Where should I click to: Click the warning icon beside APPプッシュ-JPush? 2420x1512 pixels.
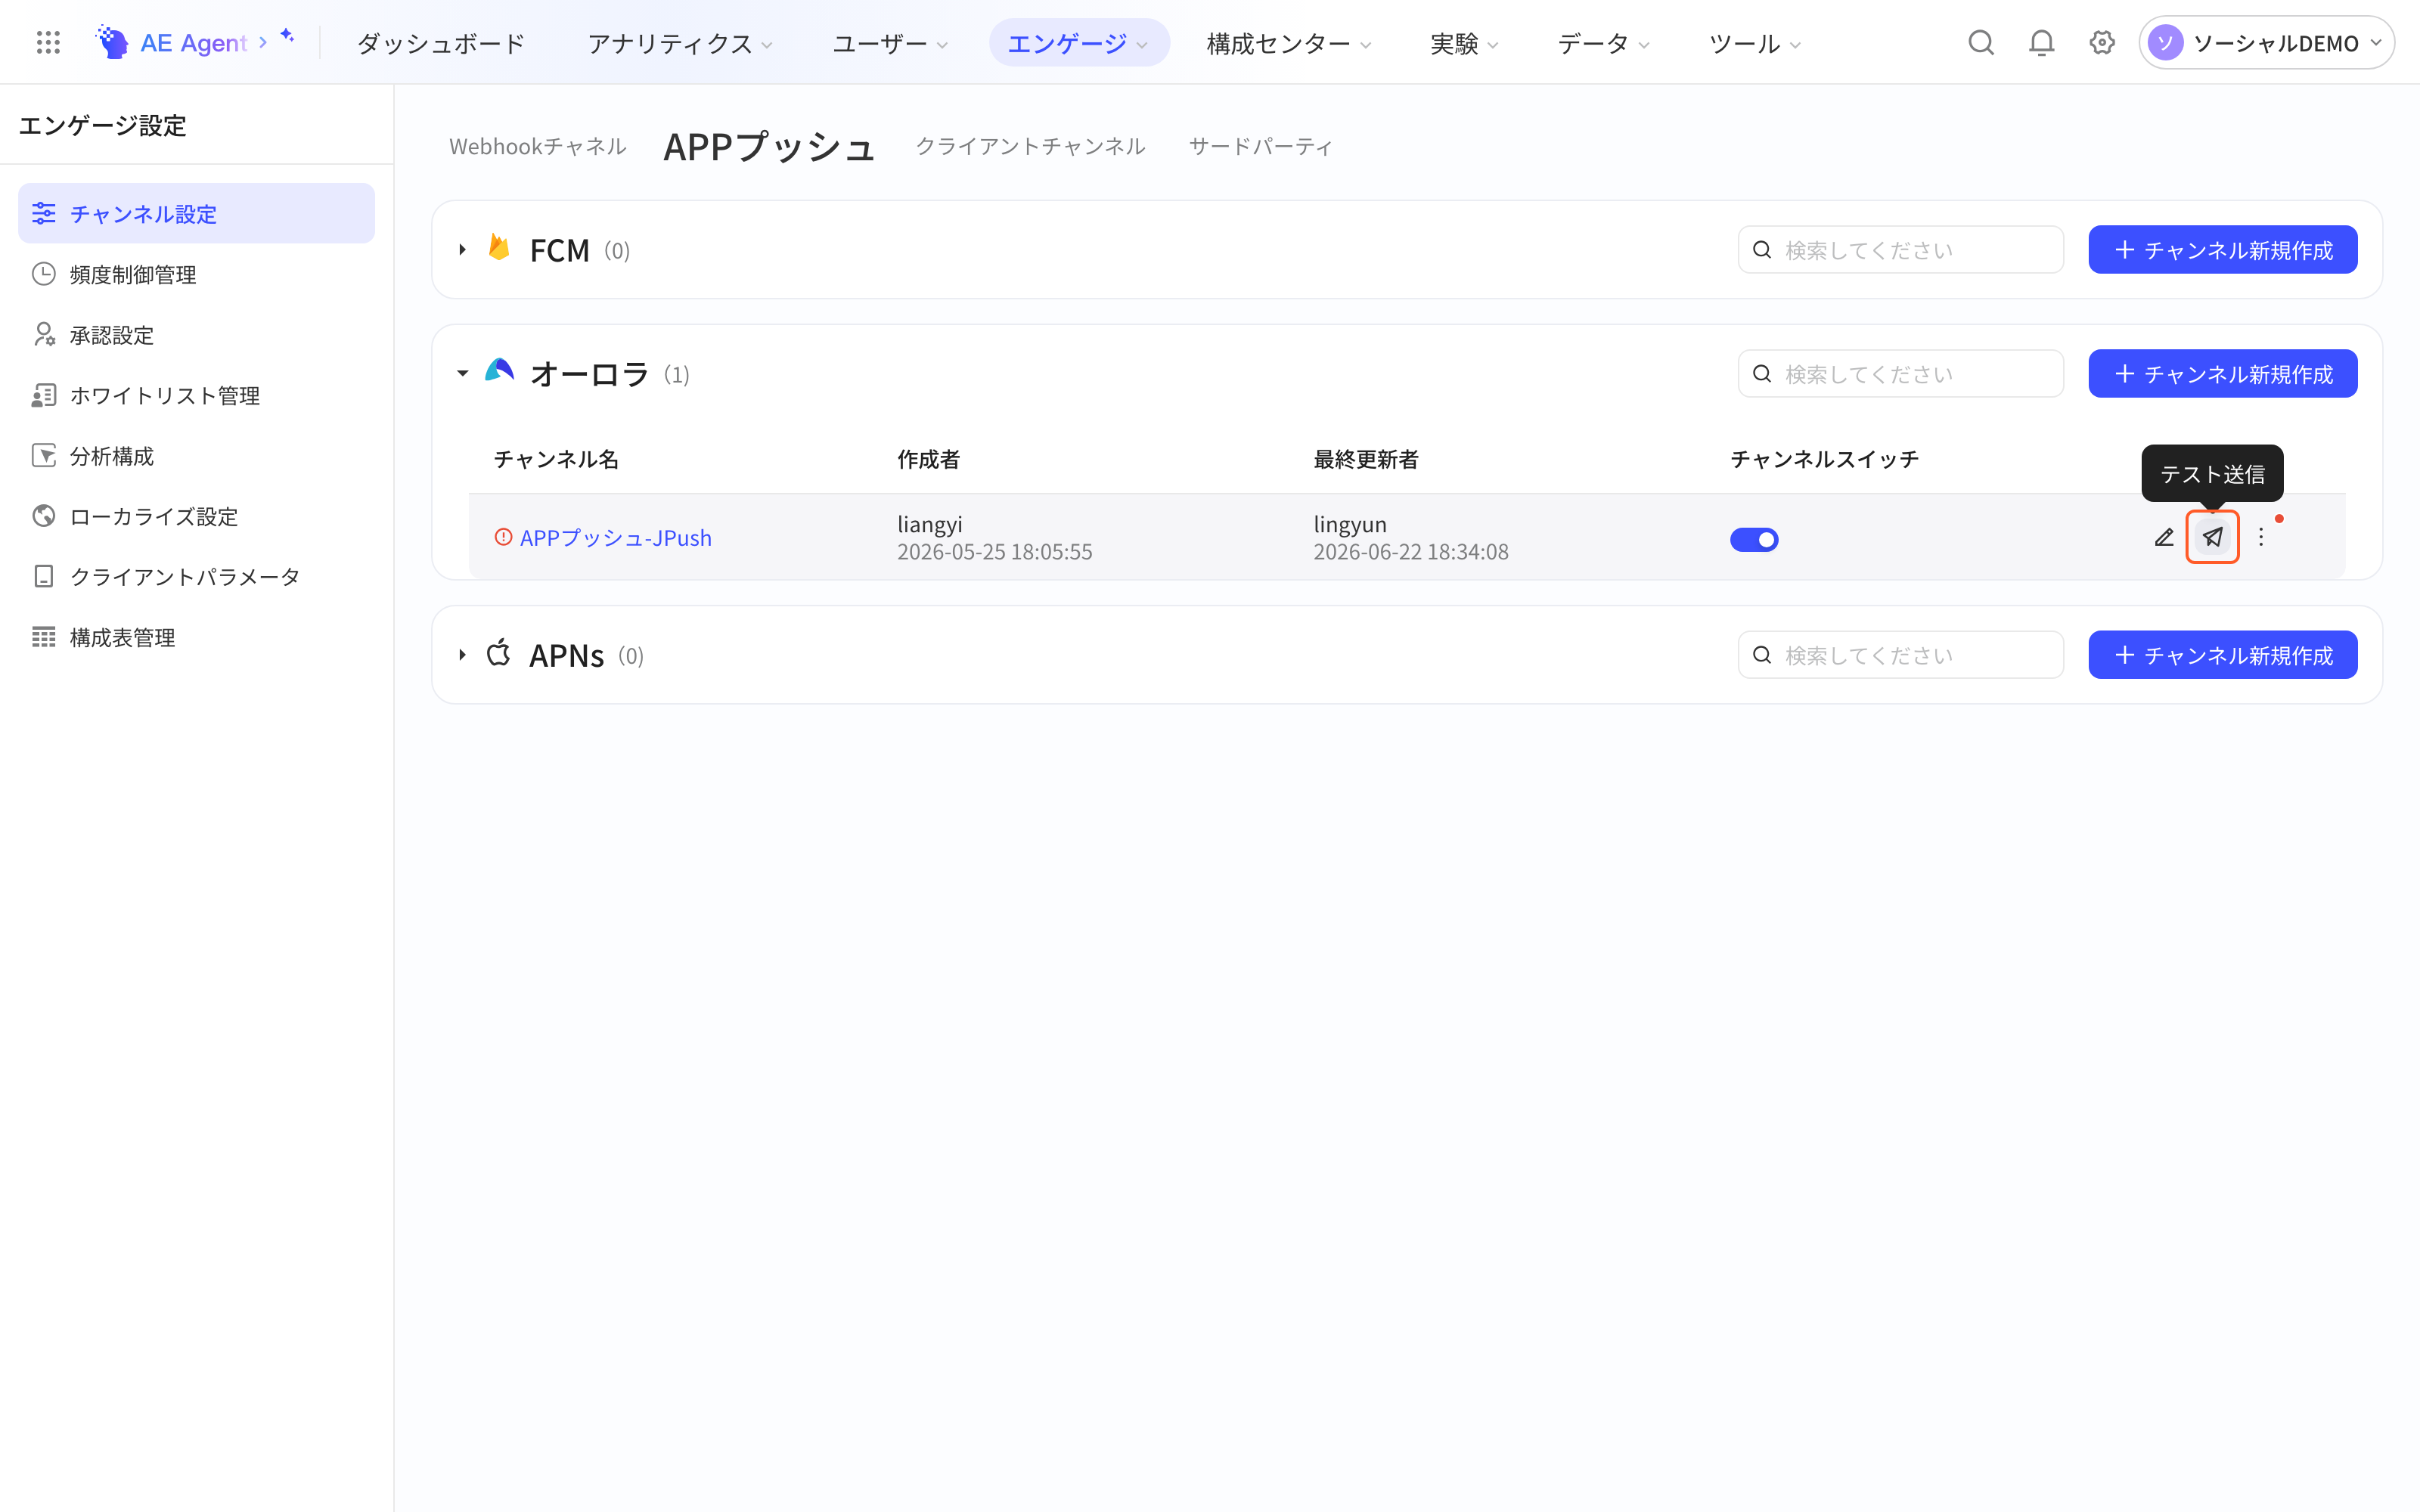tap(503, 537)
